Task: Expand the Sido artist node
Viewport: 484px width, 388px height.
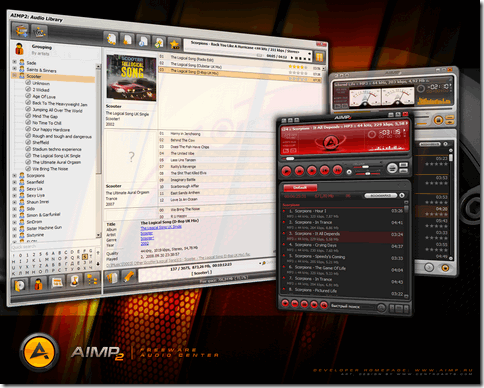Action: coord(14,209)
